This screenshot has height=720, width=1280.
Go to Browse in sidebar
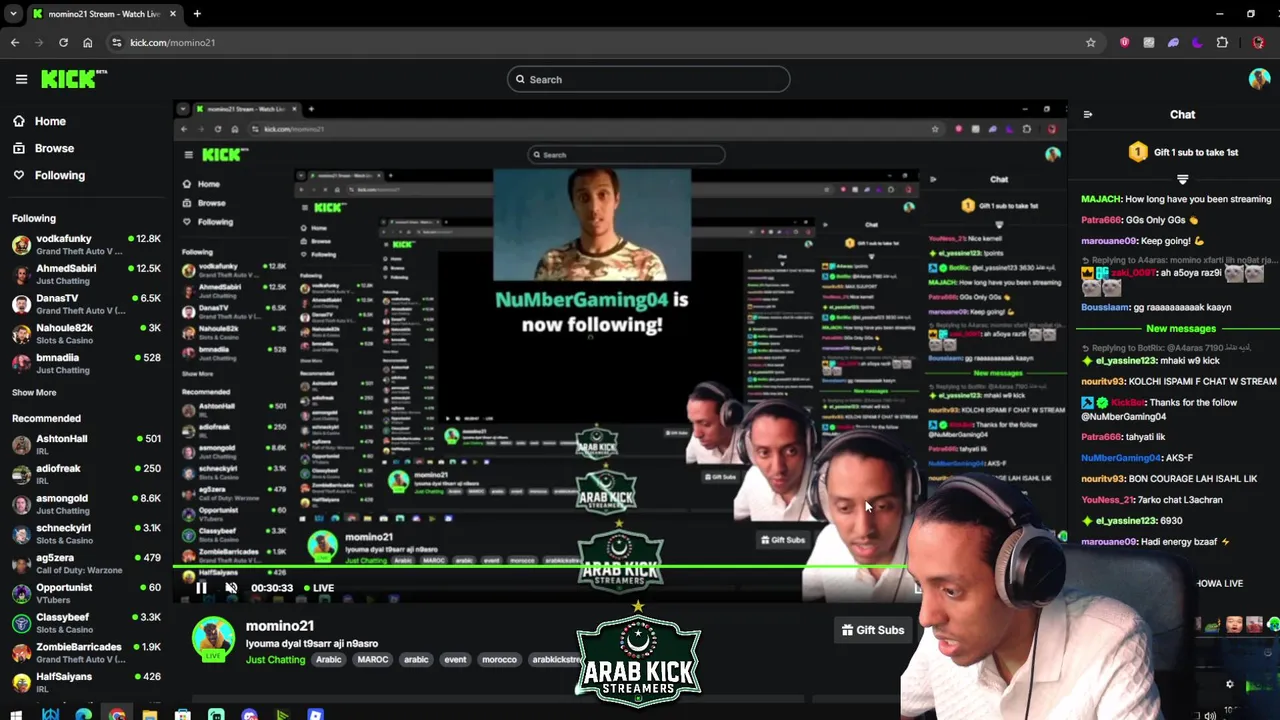[x=54, y=148]
